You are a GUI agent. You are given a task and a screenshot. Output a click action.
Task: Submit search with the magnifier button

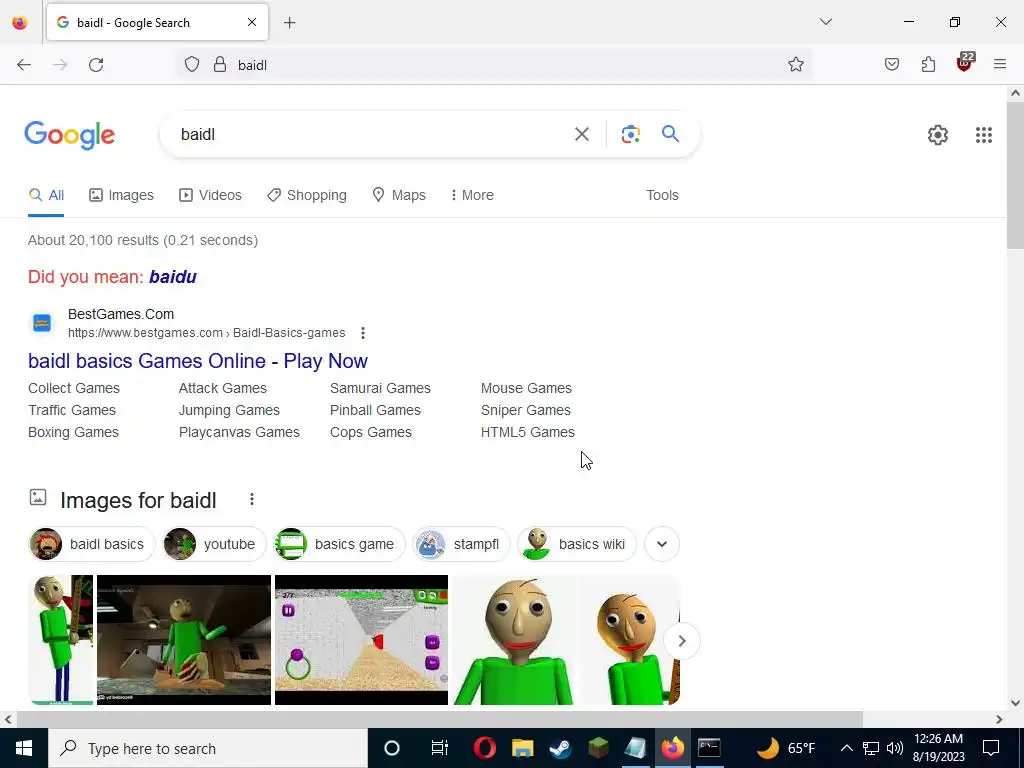[670, 134]
